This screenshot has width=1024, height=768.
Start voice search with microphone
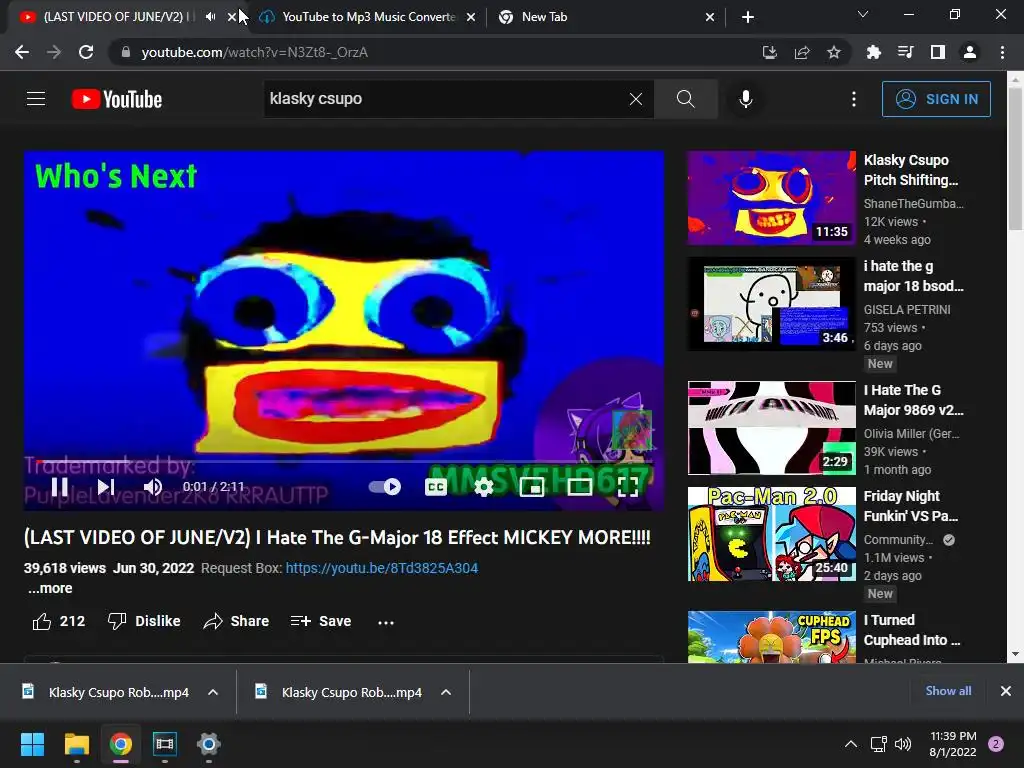pos(745,99)
